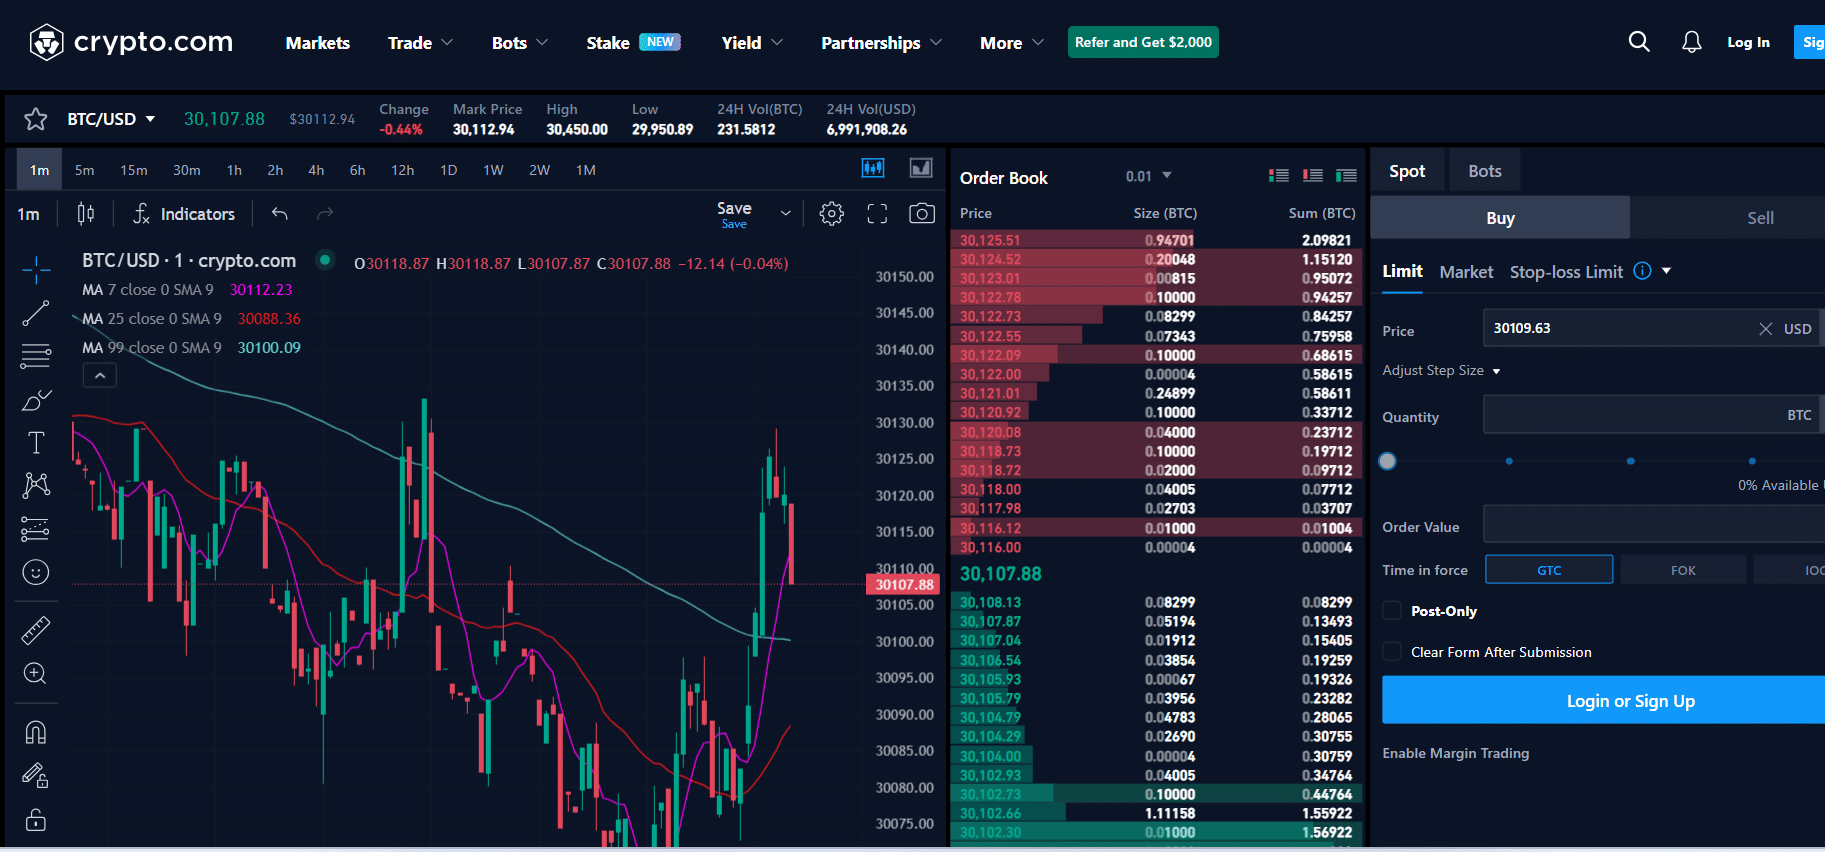Image resolution: width=1825 pixels, height=852 pixels.
Task: Open the forecasting position tool
Action: pyautogui.click(x=36, y=529)
